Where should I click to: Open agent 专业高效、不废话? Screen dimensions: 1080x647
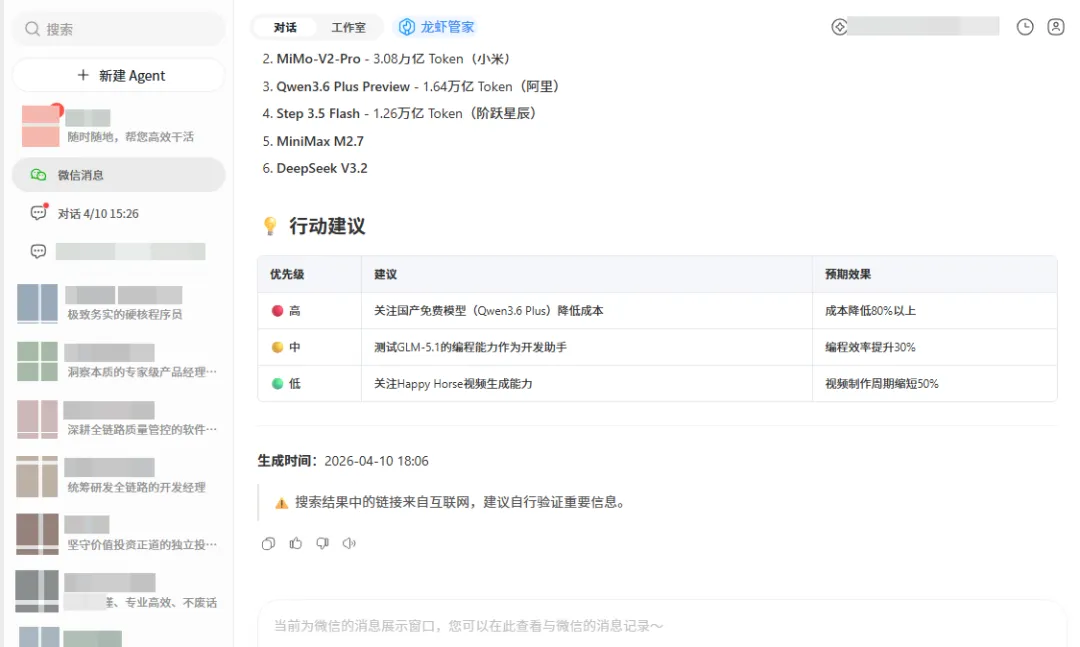coord(118,591)
